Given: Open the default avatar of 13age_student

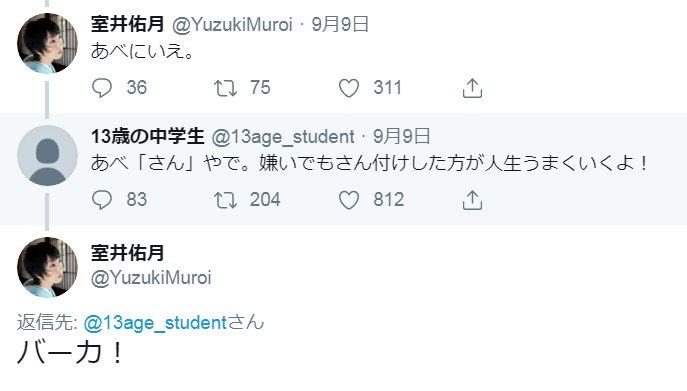Looking at the screenshot, I should [47, 155].
